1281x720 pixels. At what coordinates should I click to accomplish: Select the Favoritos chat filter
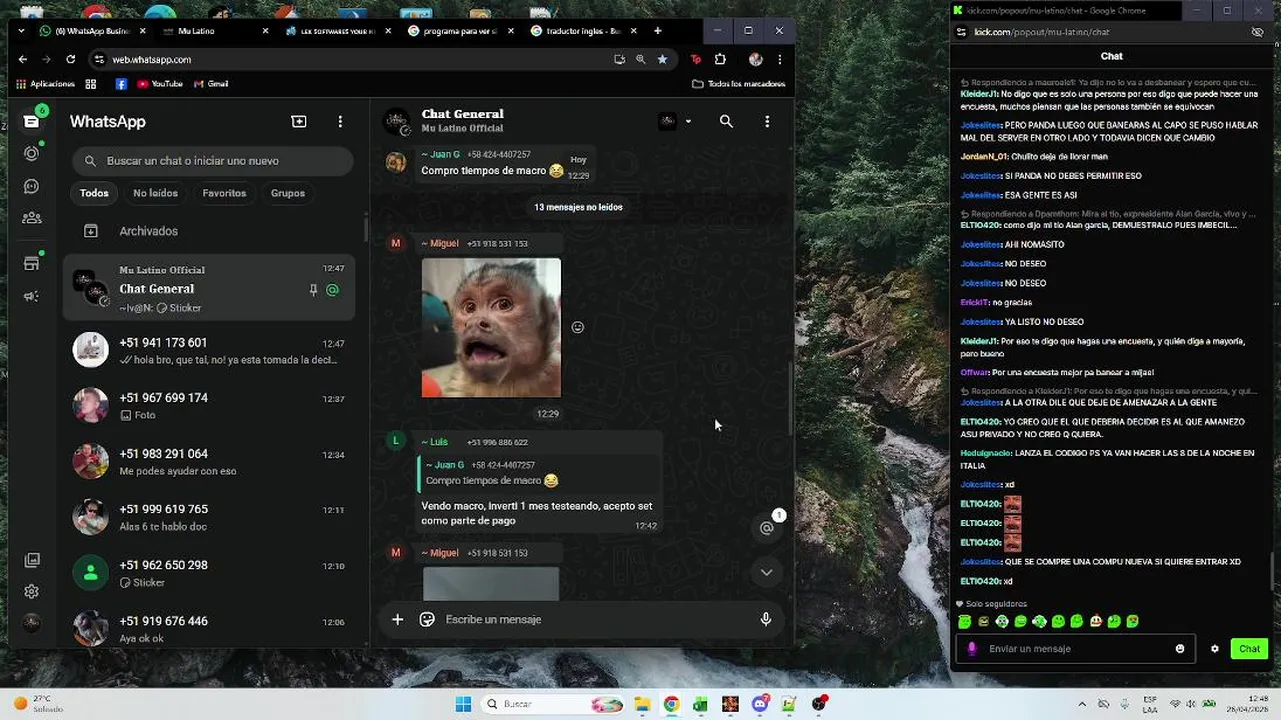224,193
